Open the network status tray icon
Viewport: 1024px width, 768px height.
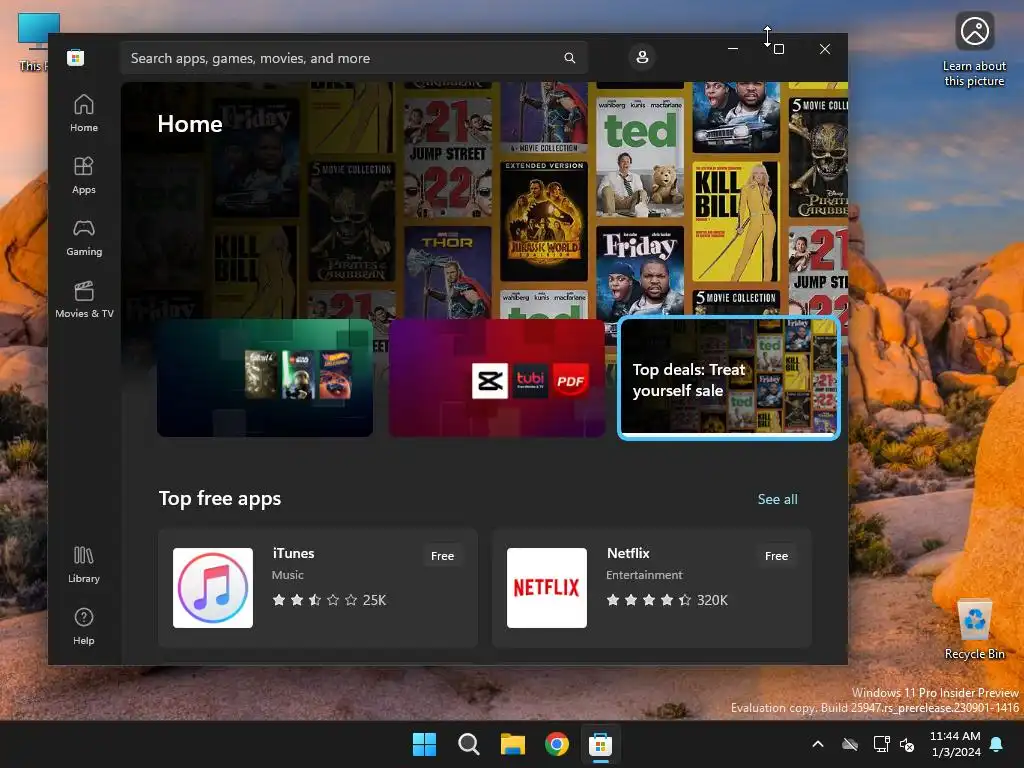881,744
